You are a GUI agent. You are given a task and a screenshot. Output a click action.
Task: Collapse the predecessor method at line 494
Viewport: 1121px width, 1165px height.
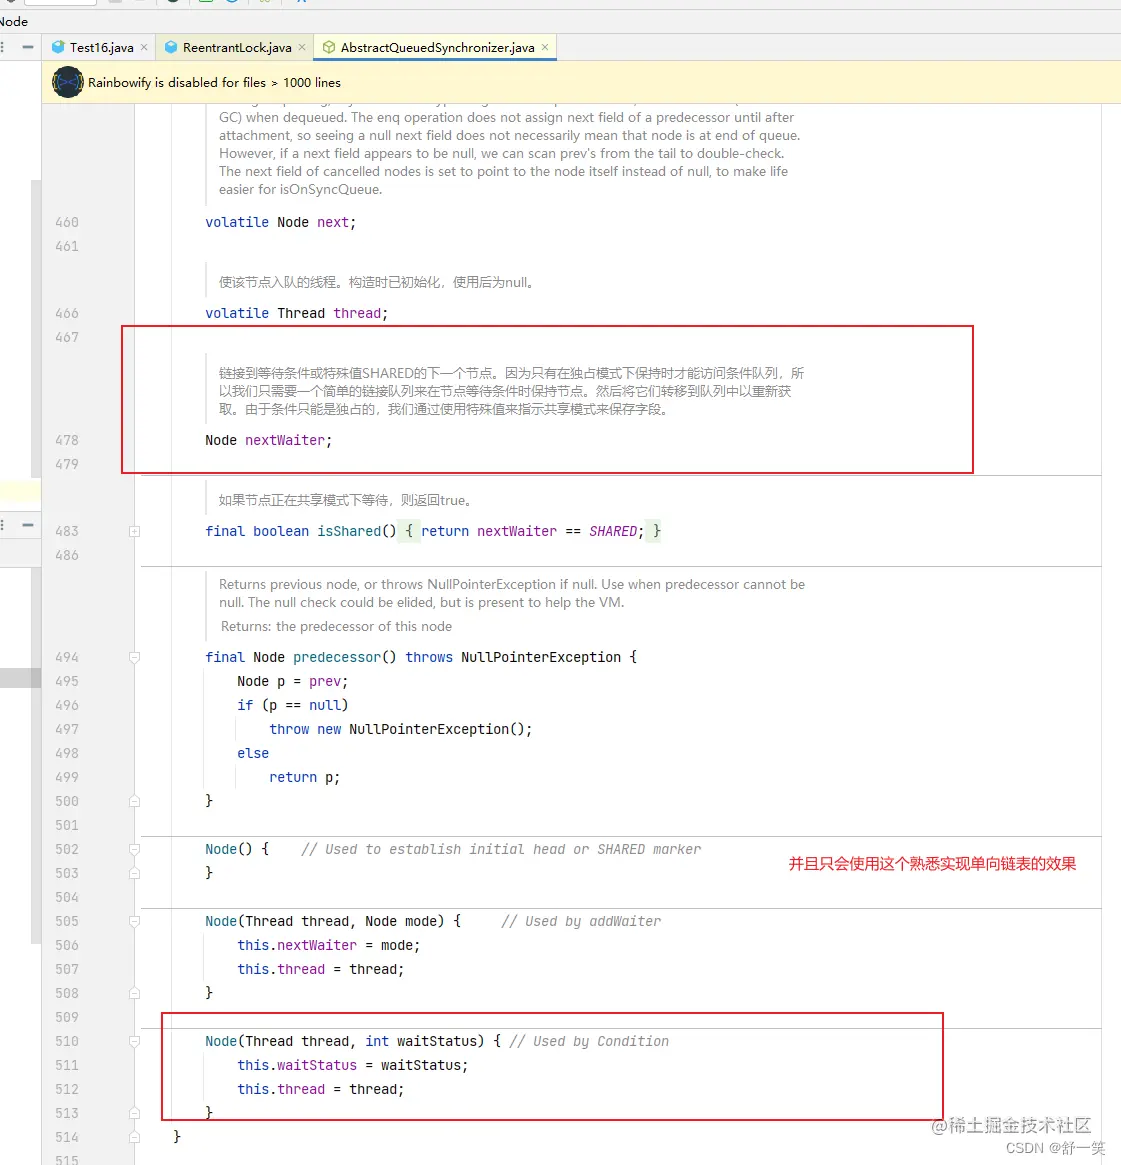coord(134,658)
